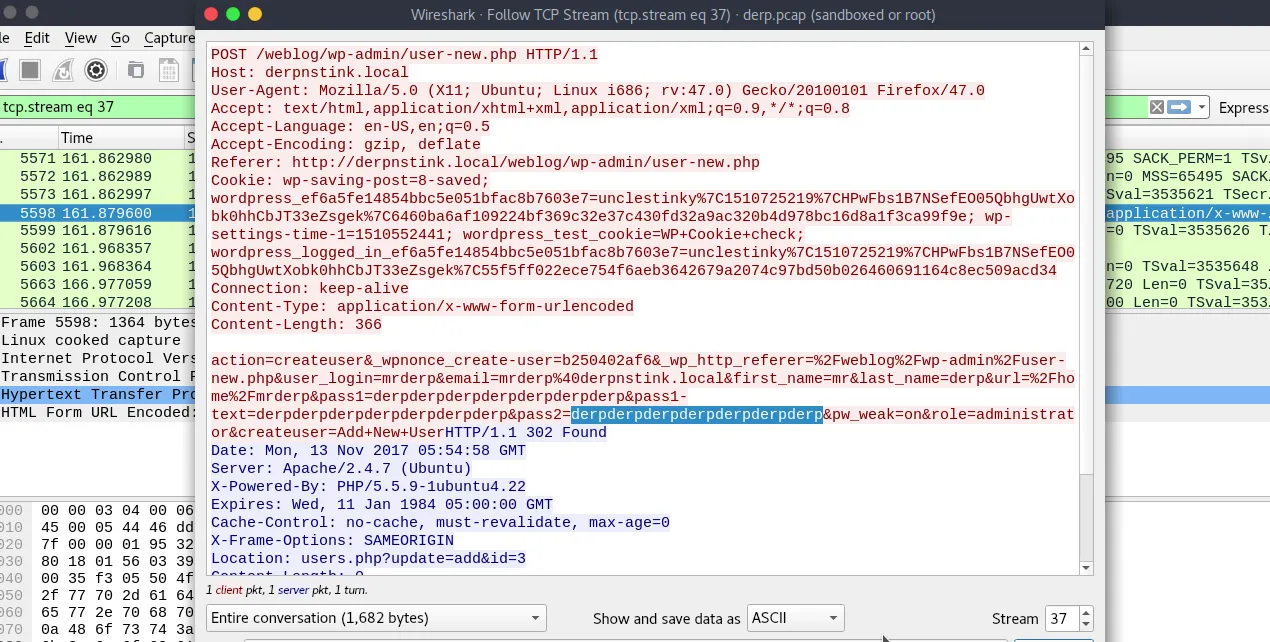Open the Entire conversation (1,682 bytes) dropdown
The width and height of the screenshot is (1270, 642).
click(376, 618)
